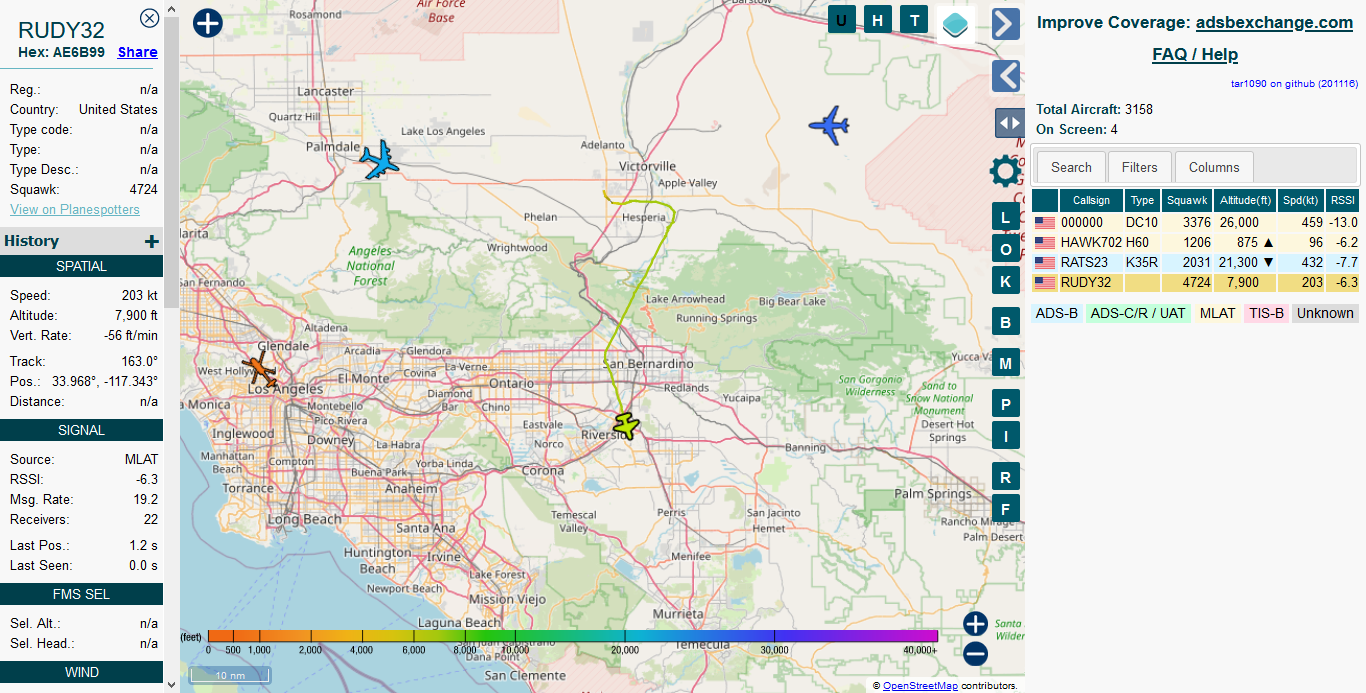Sort table by Type column
Screen dimensions: 1366x693
pos(1142,200)
